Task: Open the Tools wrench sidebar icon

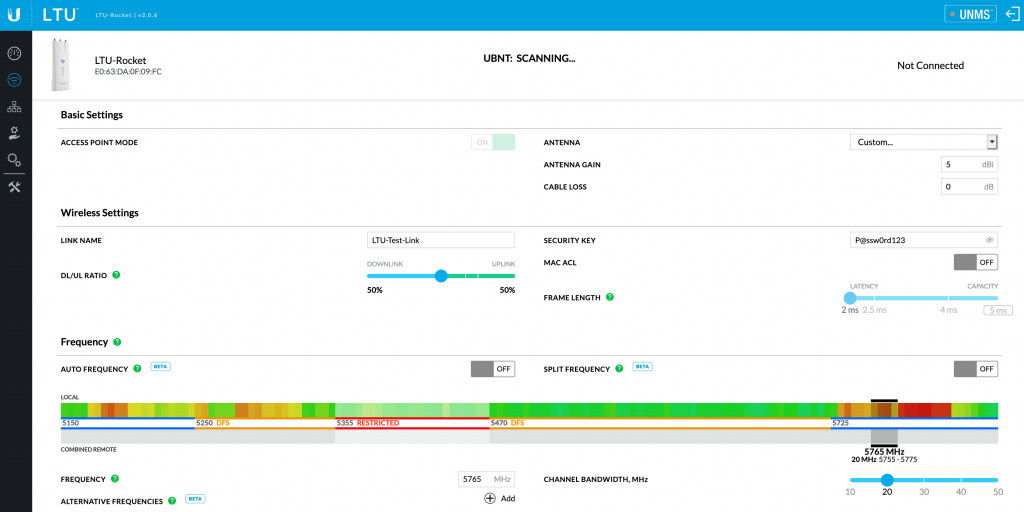Action: pos(14,187)
